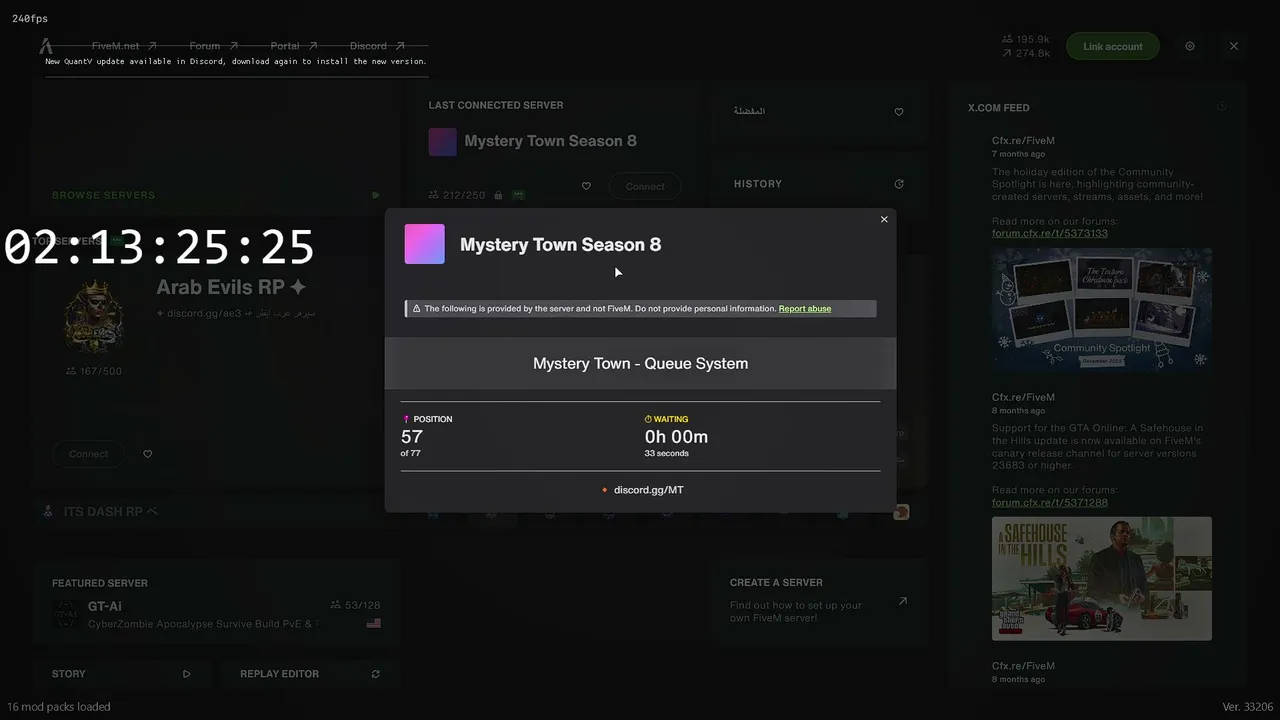The height and width of the screenshot is (720, 1280).
Task: Click the Report abuse link
Action: (x=805, y=309)
